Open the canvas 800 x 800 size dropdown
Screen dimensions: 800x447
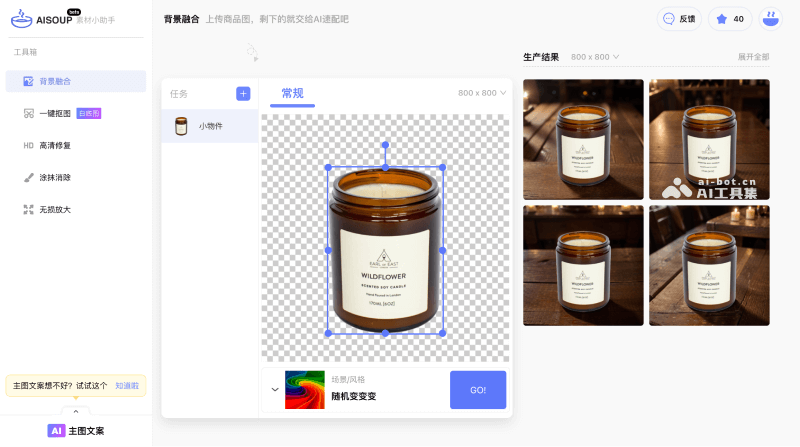[x=482, y=93]
